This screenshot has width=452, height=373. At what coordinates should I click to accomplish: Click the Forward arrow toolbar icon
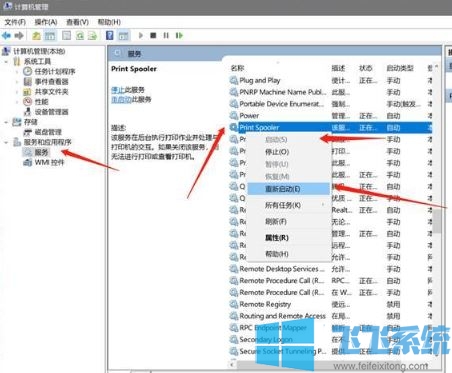19,35
